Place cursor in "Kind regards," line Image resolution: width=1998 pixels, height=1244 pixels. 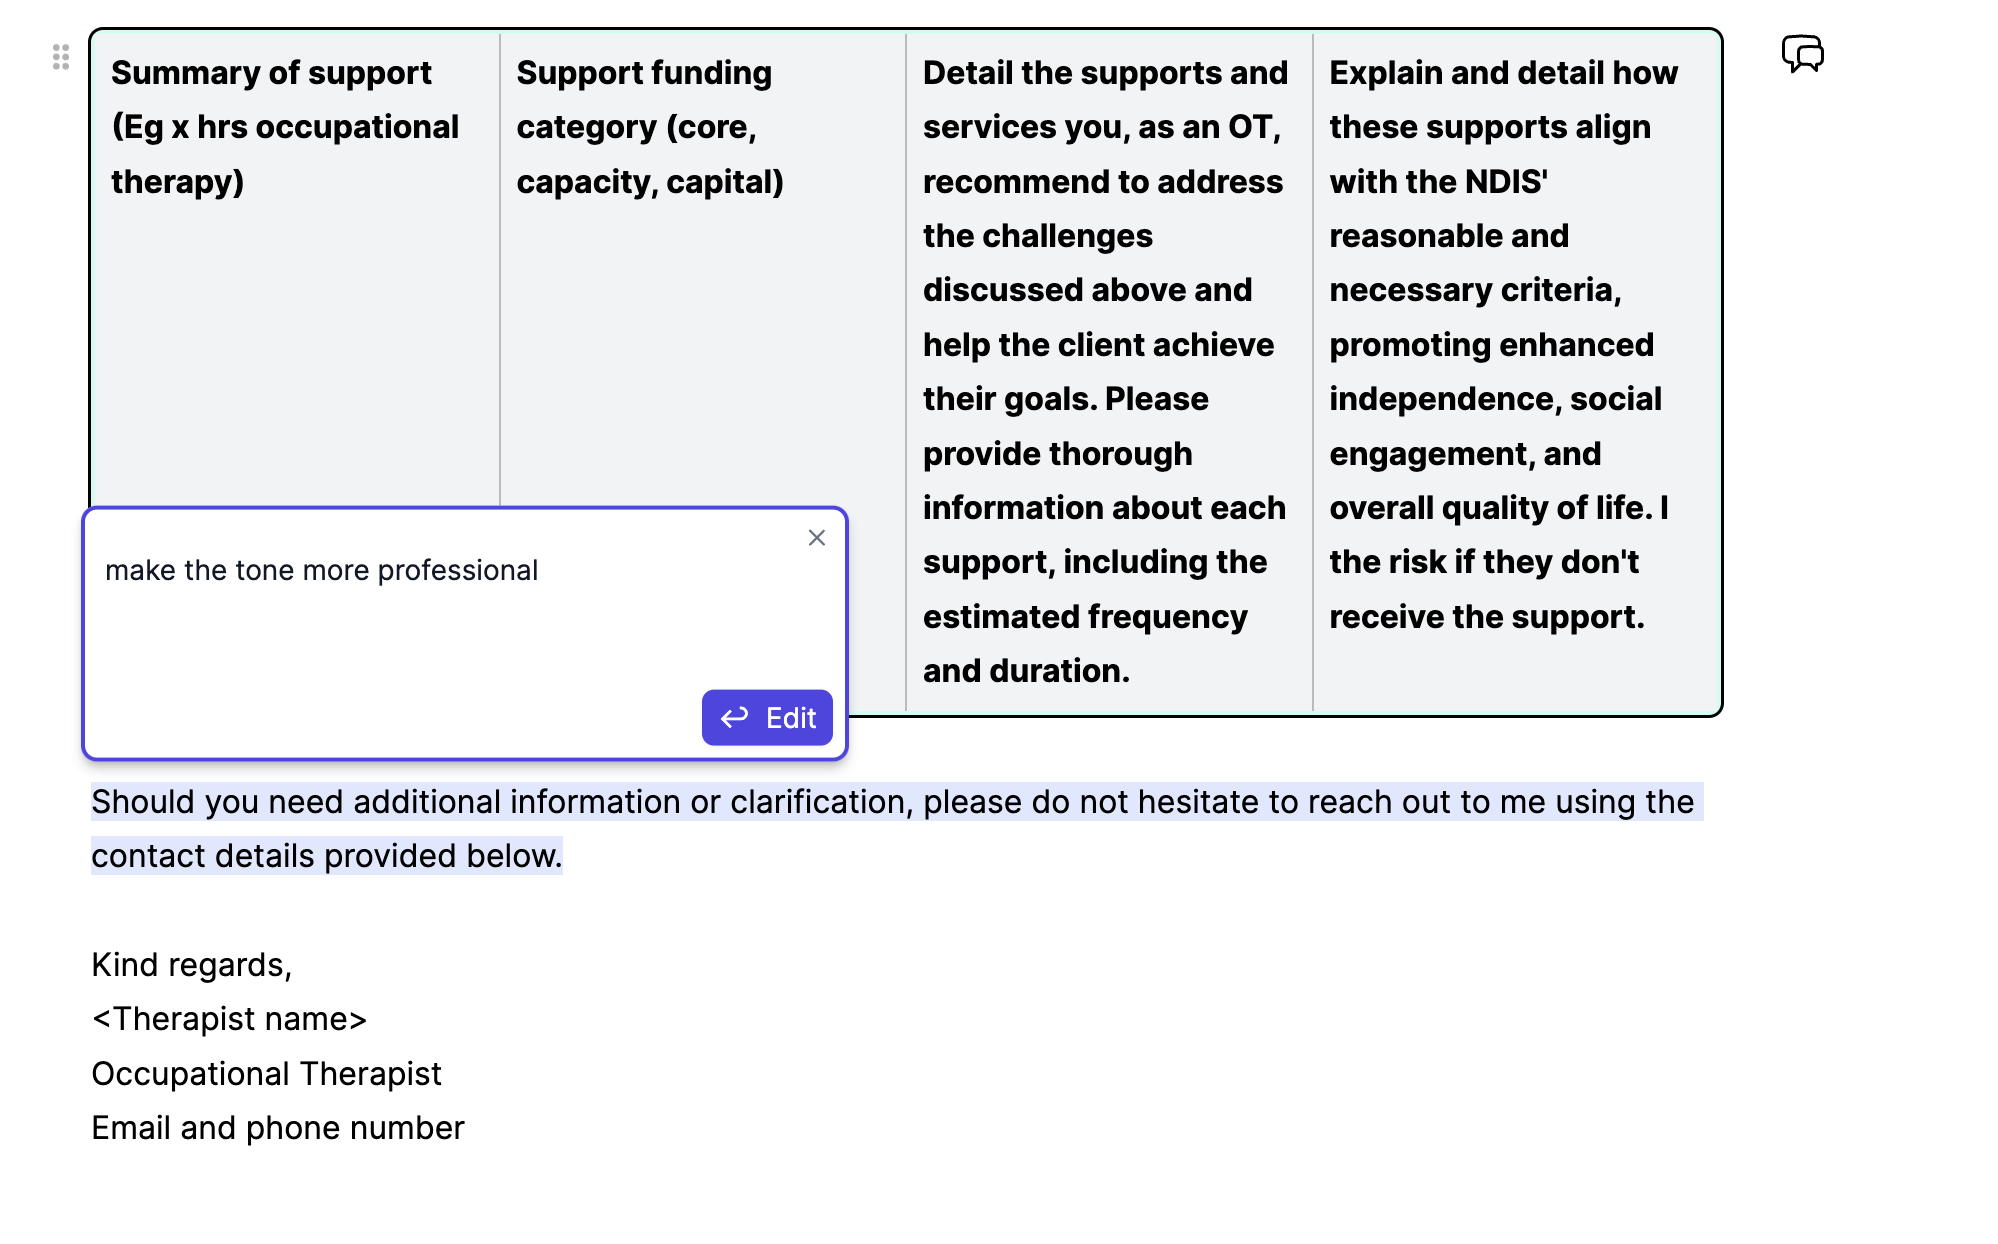point(191,965)
